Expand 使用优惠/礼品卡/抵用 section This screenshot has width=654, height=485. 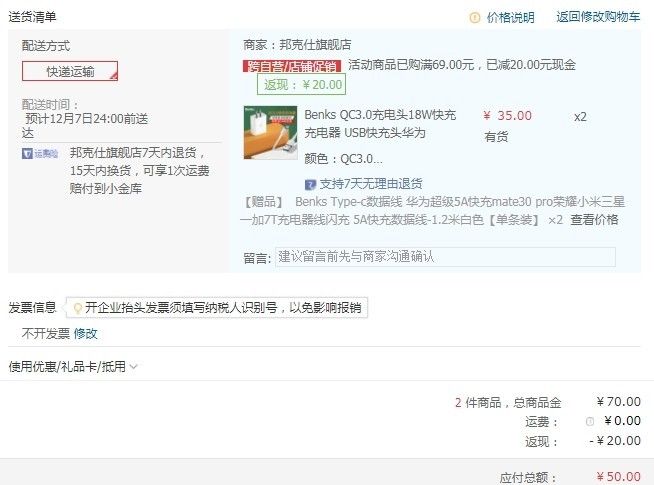(73, 367)
